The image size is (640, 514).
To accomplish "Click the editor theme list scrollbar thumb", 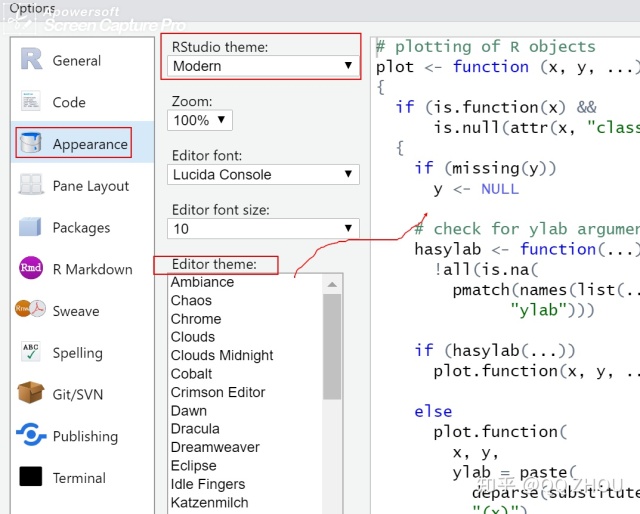I will coord(332,347).
